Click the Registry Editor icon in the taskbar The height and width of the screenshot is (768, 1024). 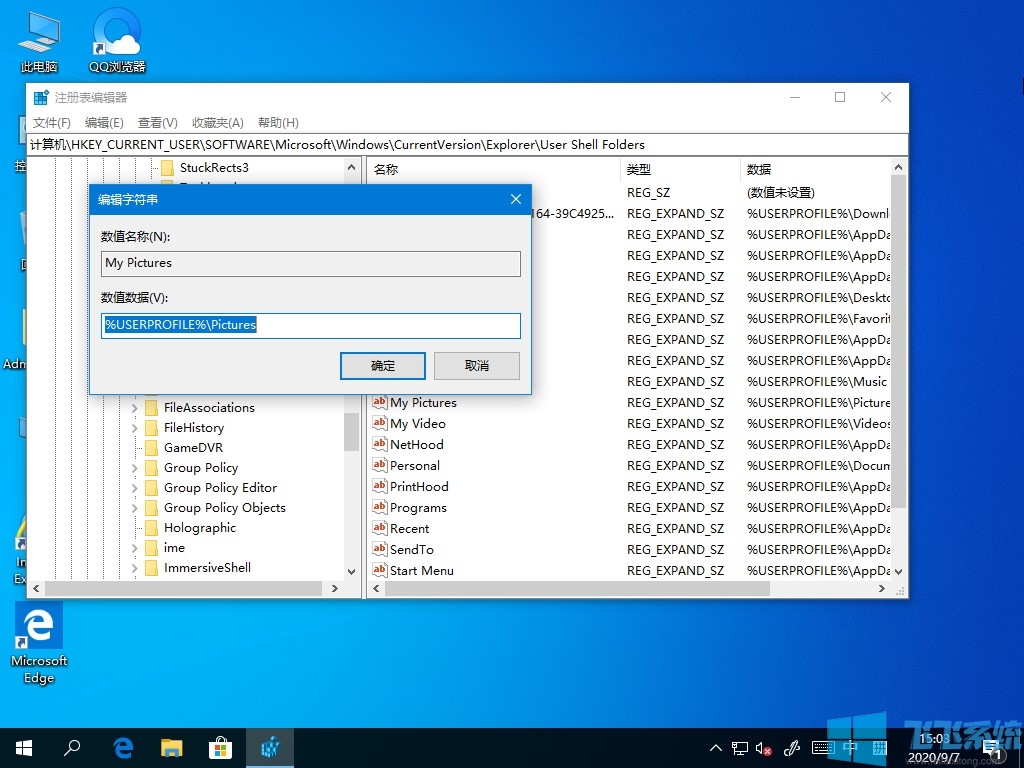coord(269,747)
